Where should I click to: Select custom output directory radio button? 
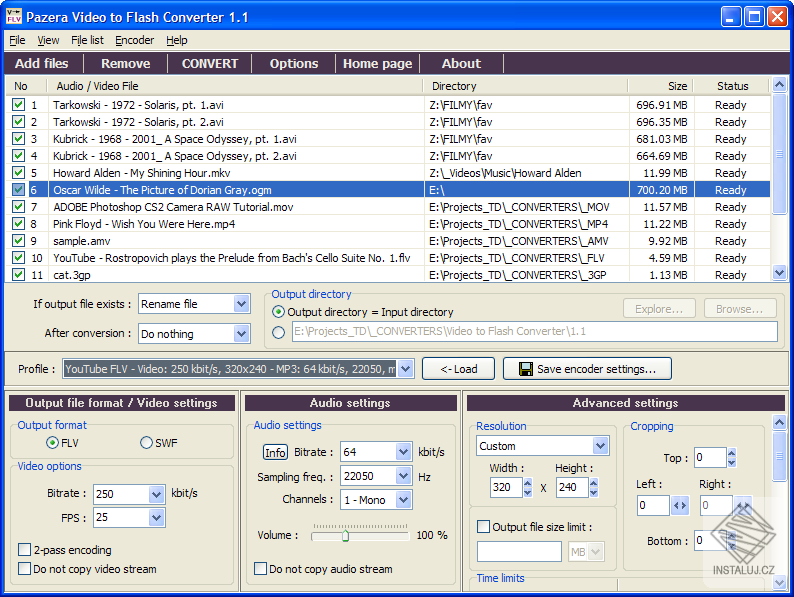[x=278, y=332]
